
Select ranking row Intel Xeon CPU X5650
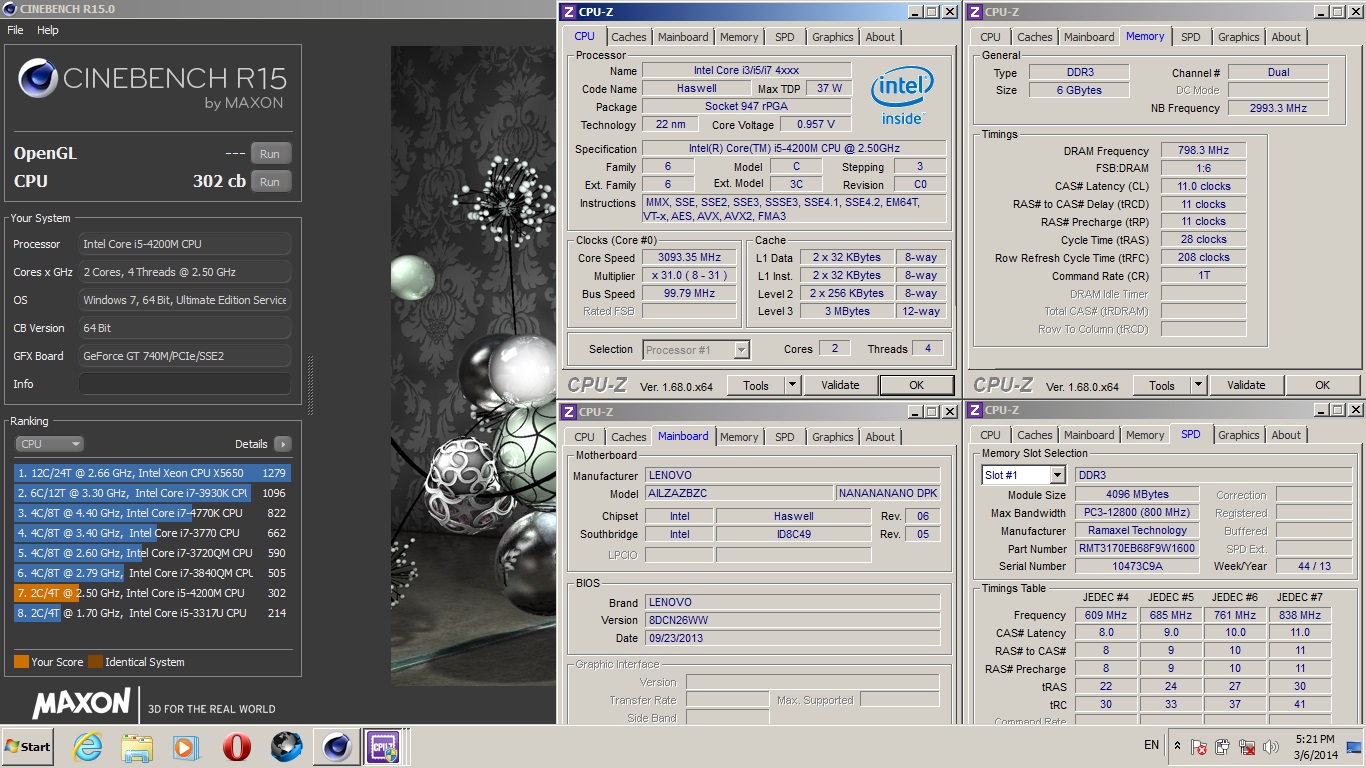tap(152, 473)
